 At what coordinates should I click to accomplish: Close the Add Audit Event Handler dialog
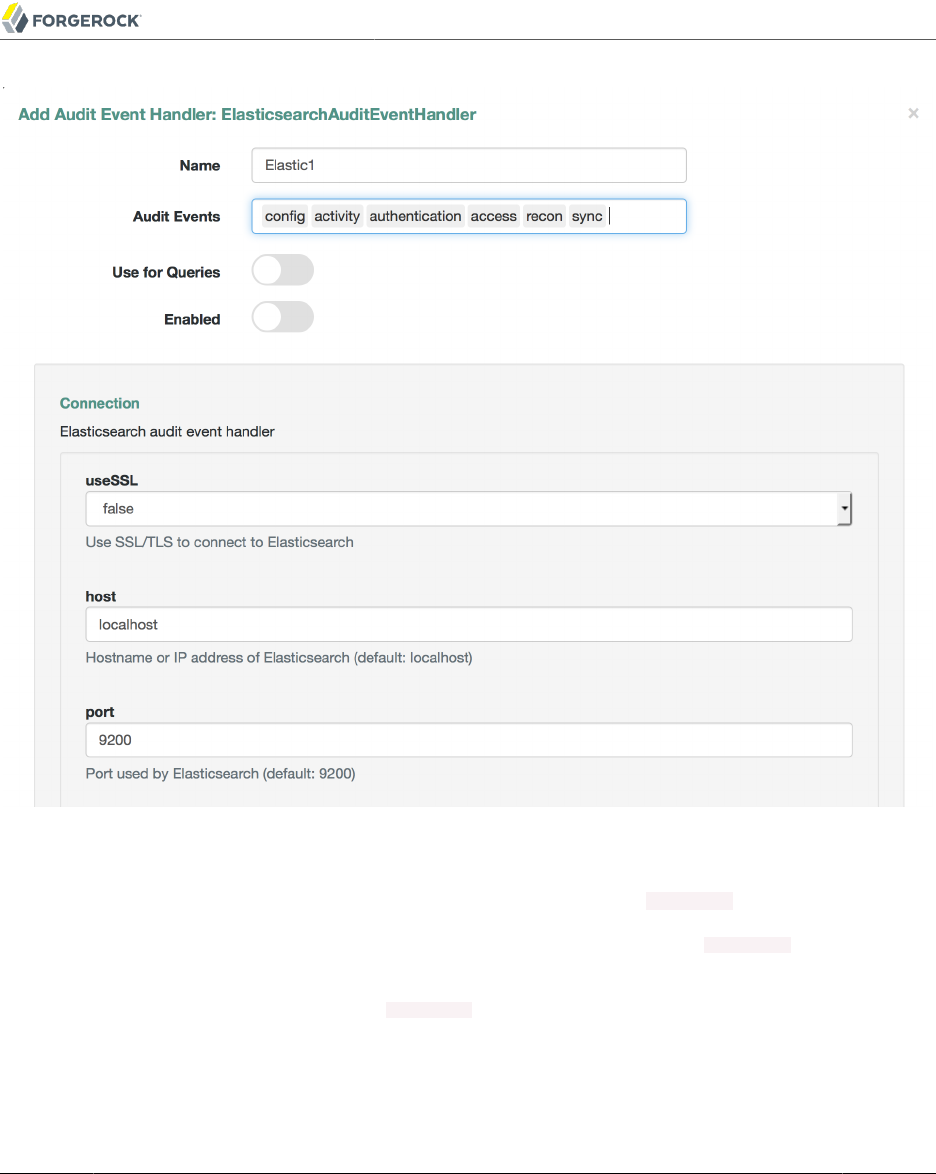click(x=913, y=114)
